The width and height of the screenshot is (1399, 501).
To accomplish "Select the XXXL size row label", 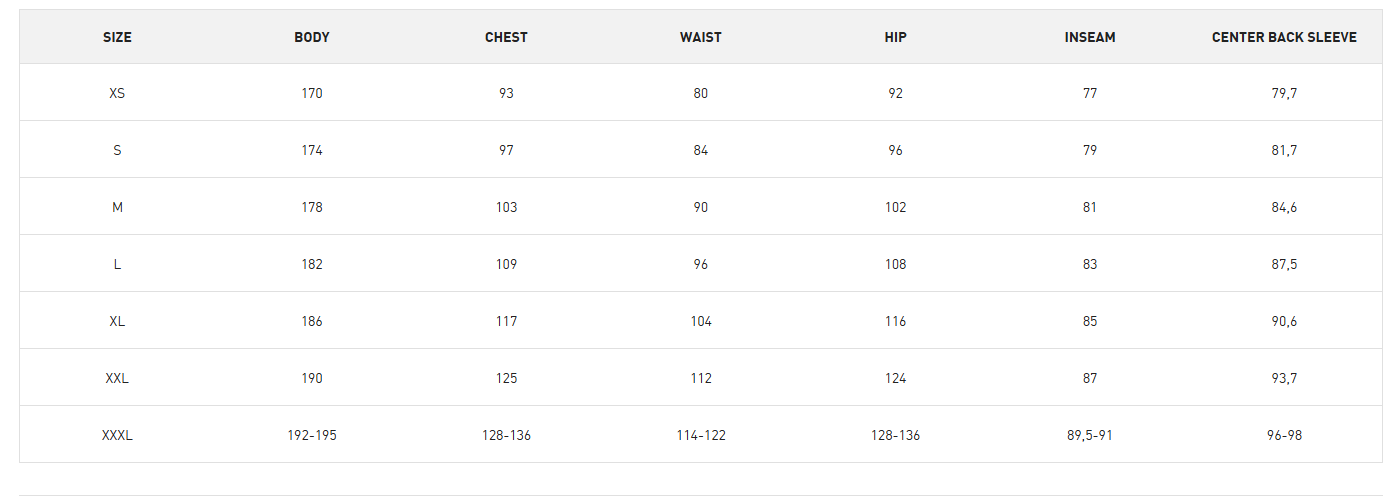I will point(117,435).
